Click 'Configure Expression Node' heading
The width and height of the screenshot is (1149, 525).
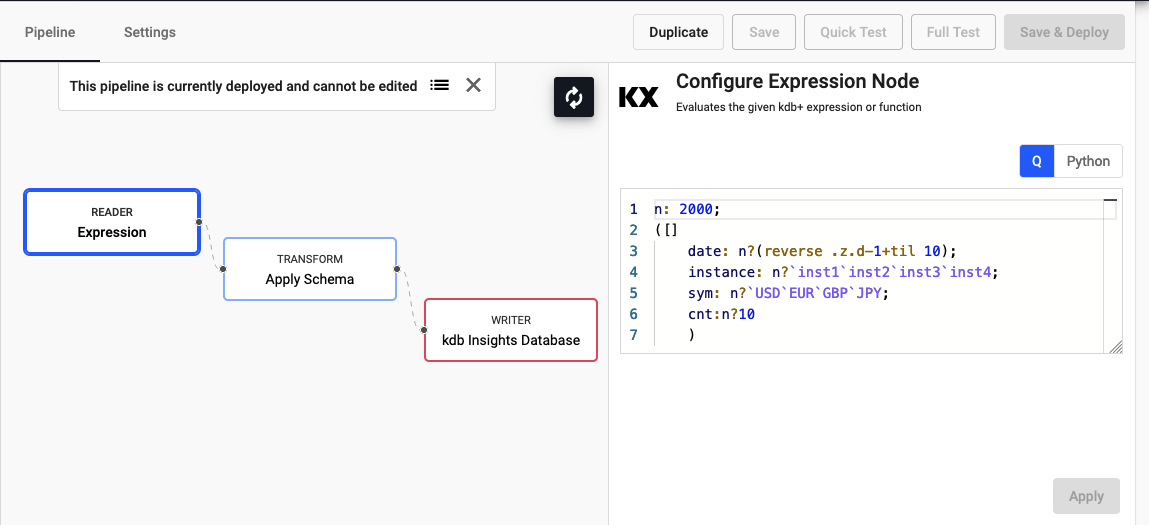point(797,81)
